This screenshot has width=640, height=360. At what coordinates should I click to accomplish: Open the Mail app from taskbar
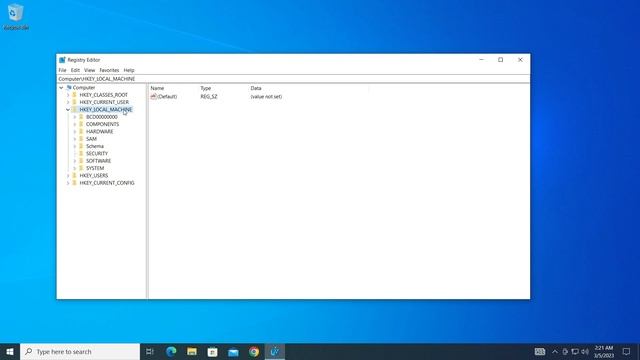coord(233,351)
